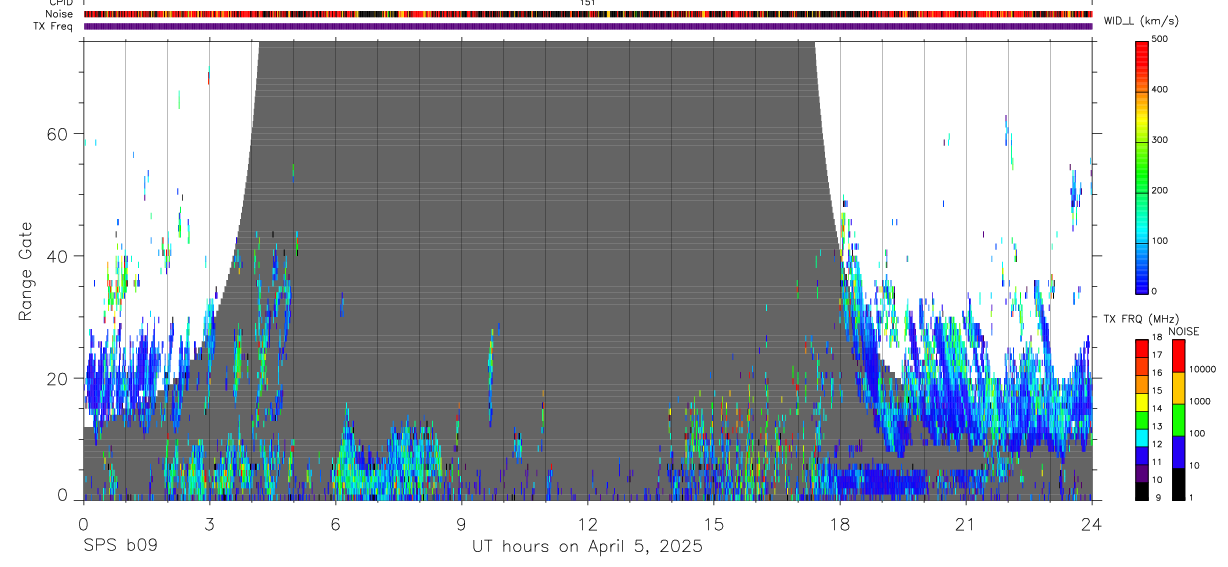The image size is (1228, 567).
Task: Click the 18 label on TX FRQ legend
Action: pyautogui.click(x=1157, y=338)
